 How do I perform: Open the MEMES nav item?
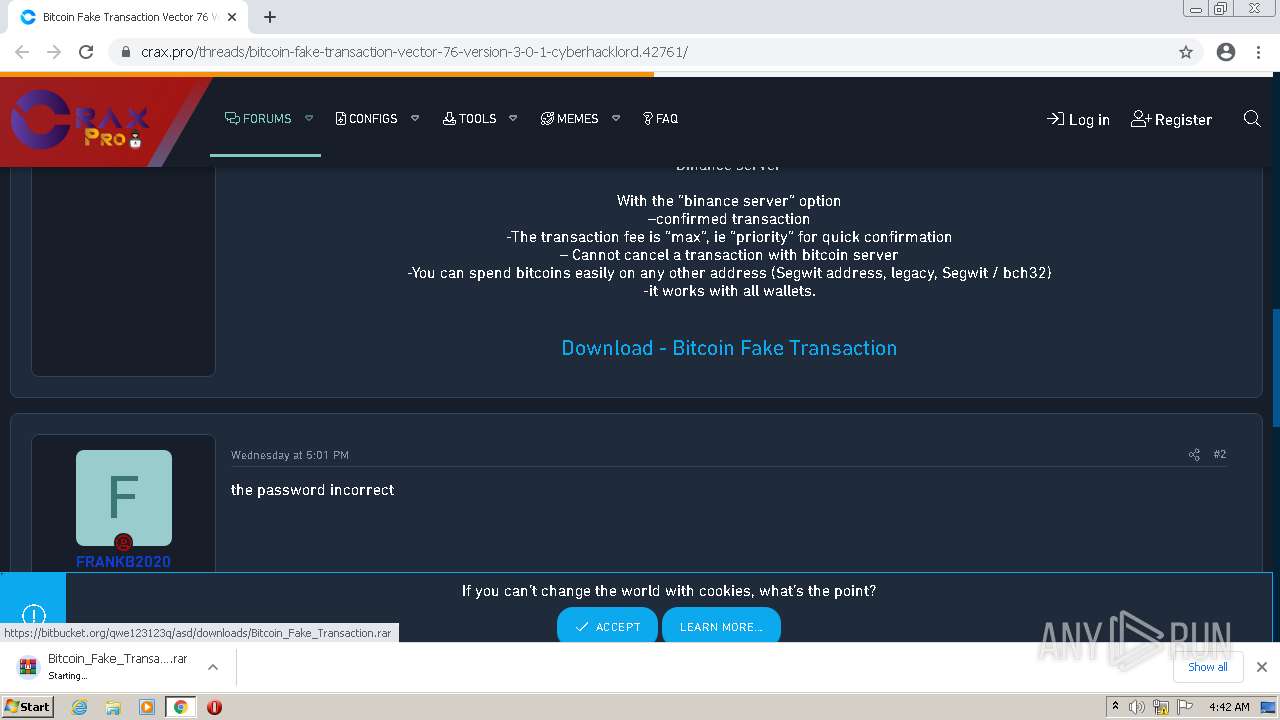[569, 119]
